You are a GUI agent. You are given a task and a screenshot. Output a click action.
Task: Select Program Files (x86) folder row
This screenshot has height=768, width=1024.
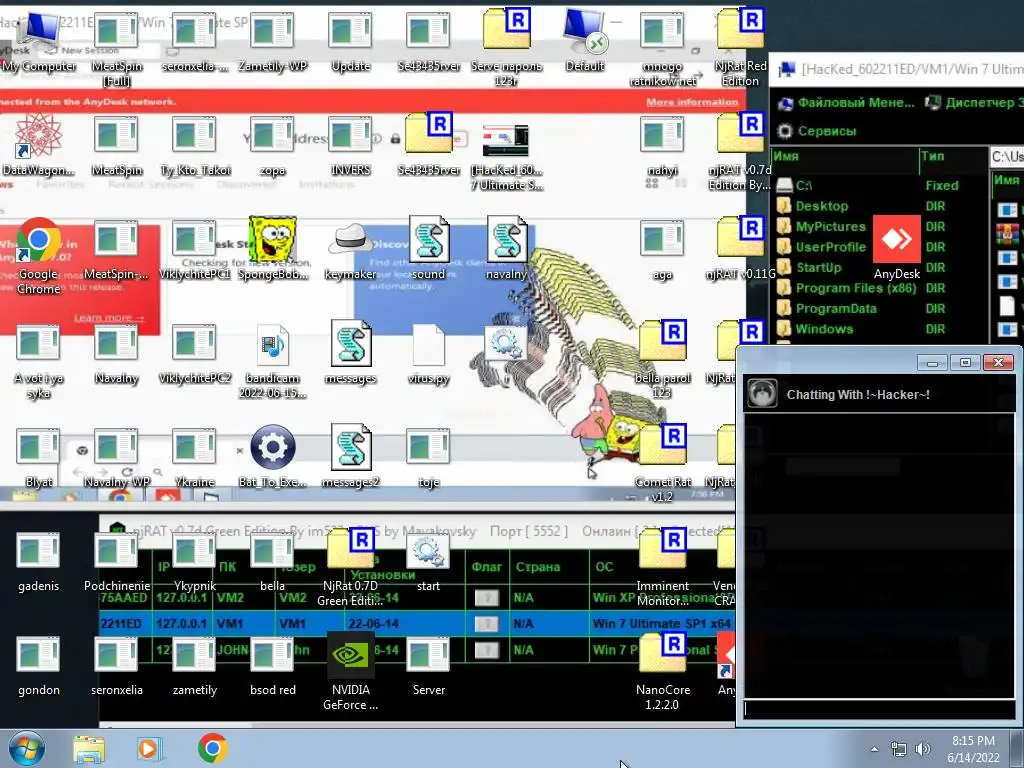[x=878, y=288]
